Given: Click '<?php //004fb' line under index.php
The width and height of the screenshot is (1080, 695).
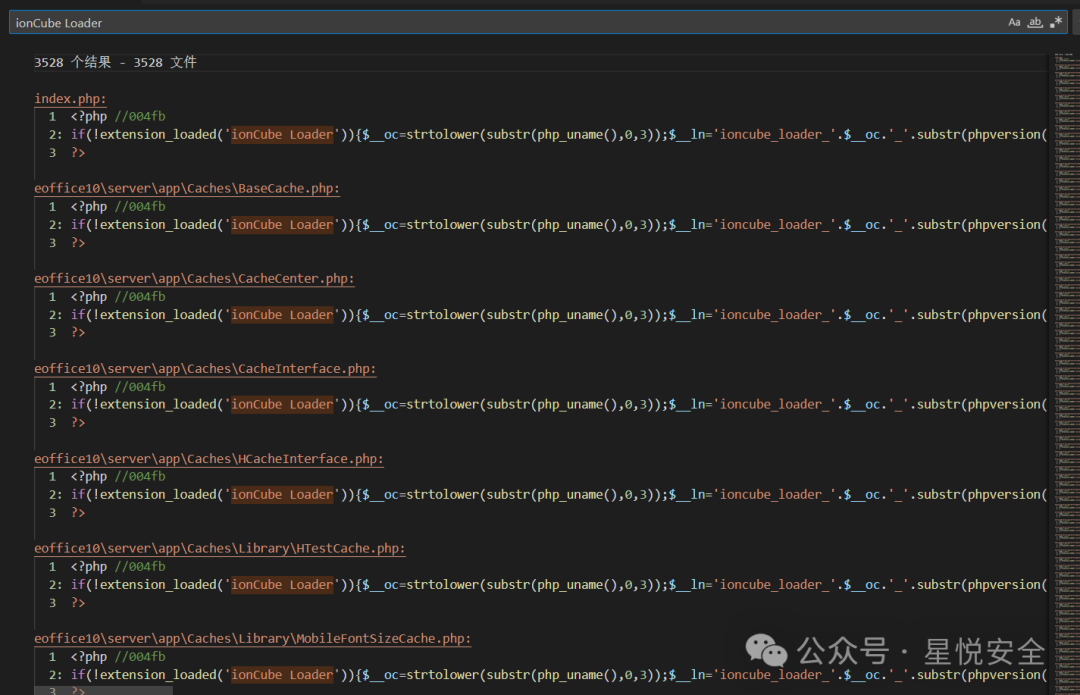Looking at the screenshot, I should tap(118, 116).
